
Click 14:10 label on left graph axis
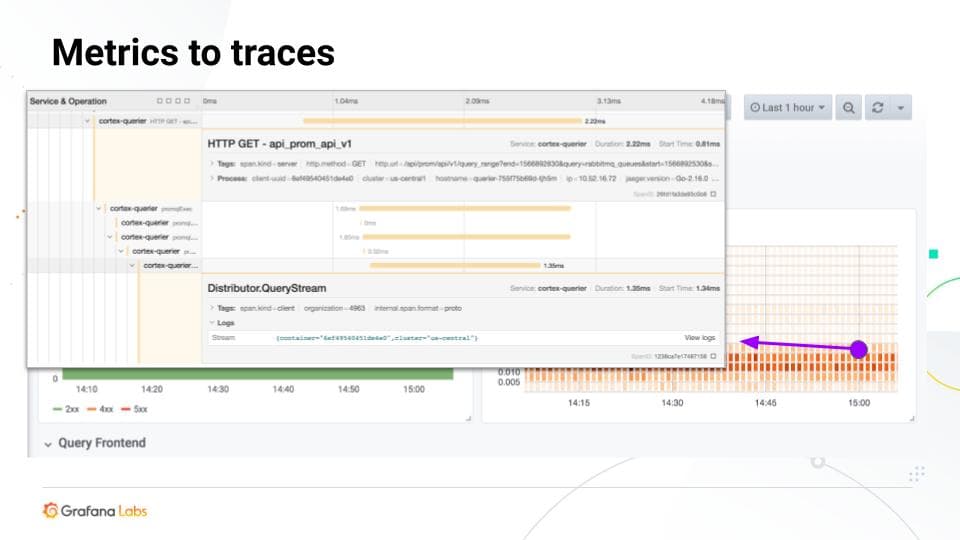86,389
